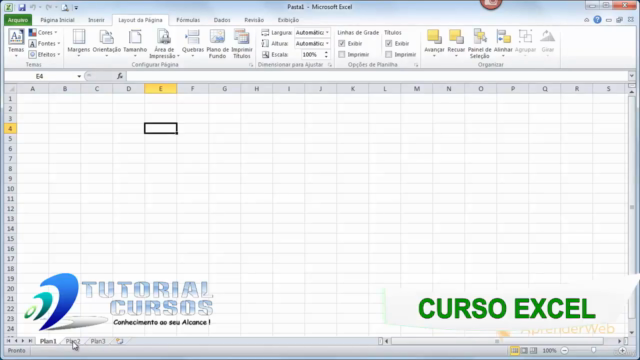Viewport: 640px width, 360px height.
Task: Minimize the ribbon with the caret icon
Action: (x=587, y=20)
